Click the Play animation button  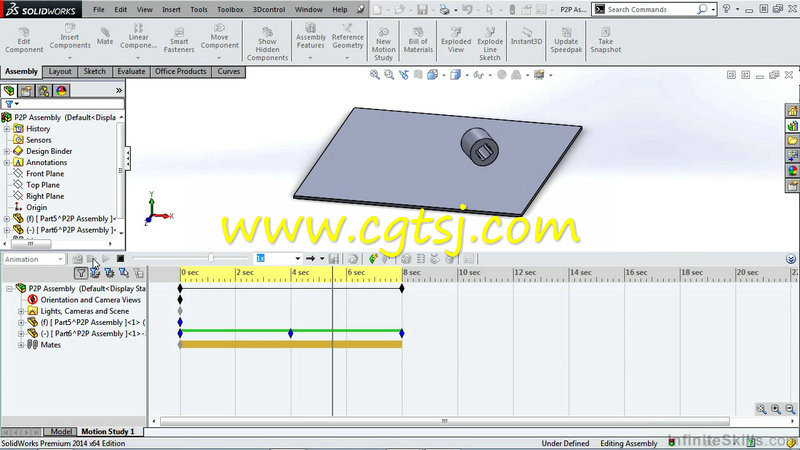(x=106, y=259)
